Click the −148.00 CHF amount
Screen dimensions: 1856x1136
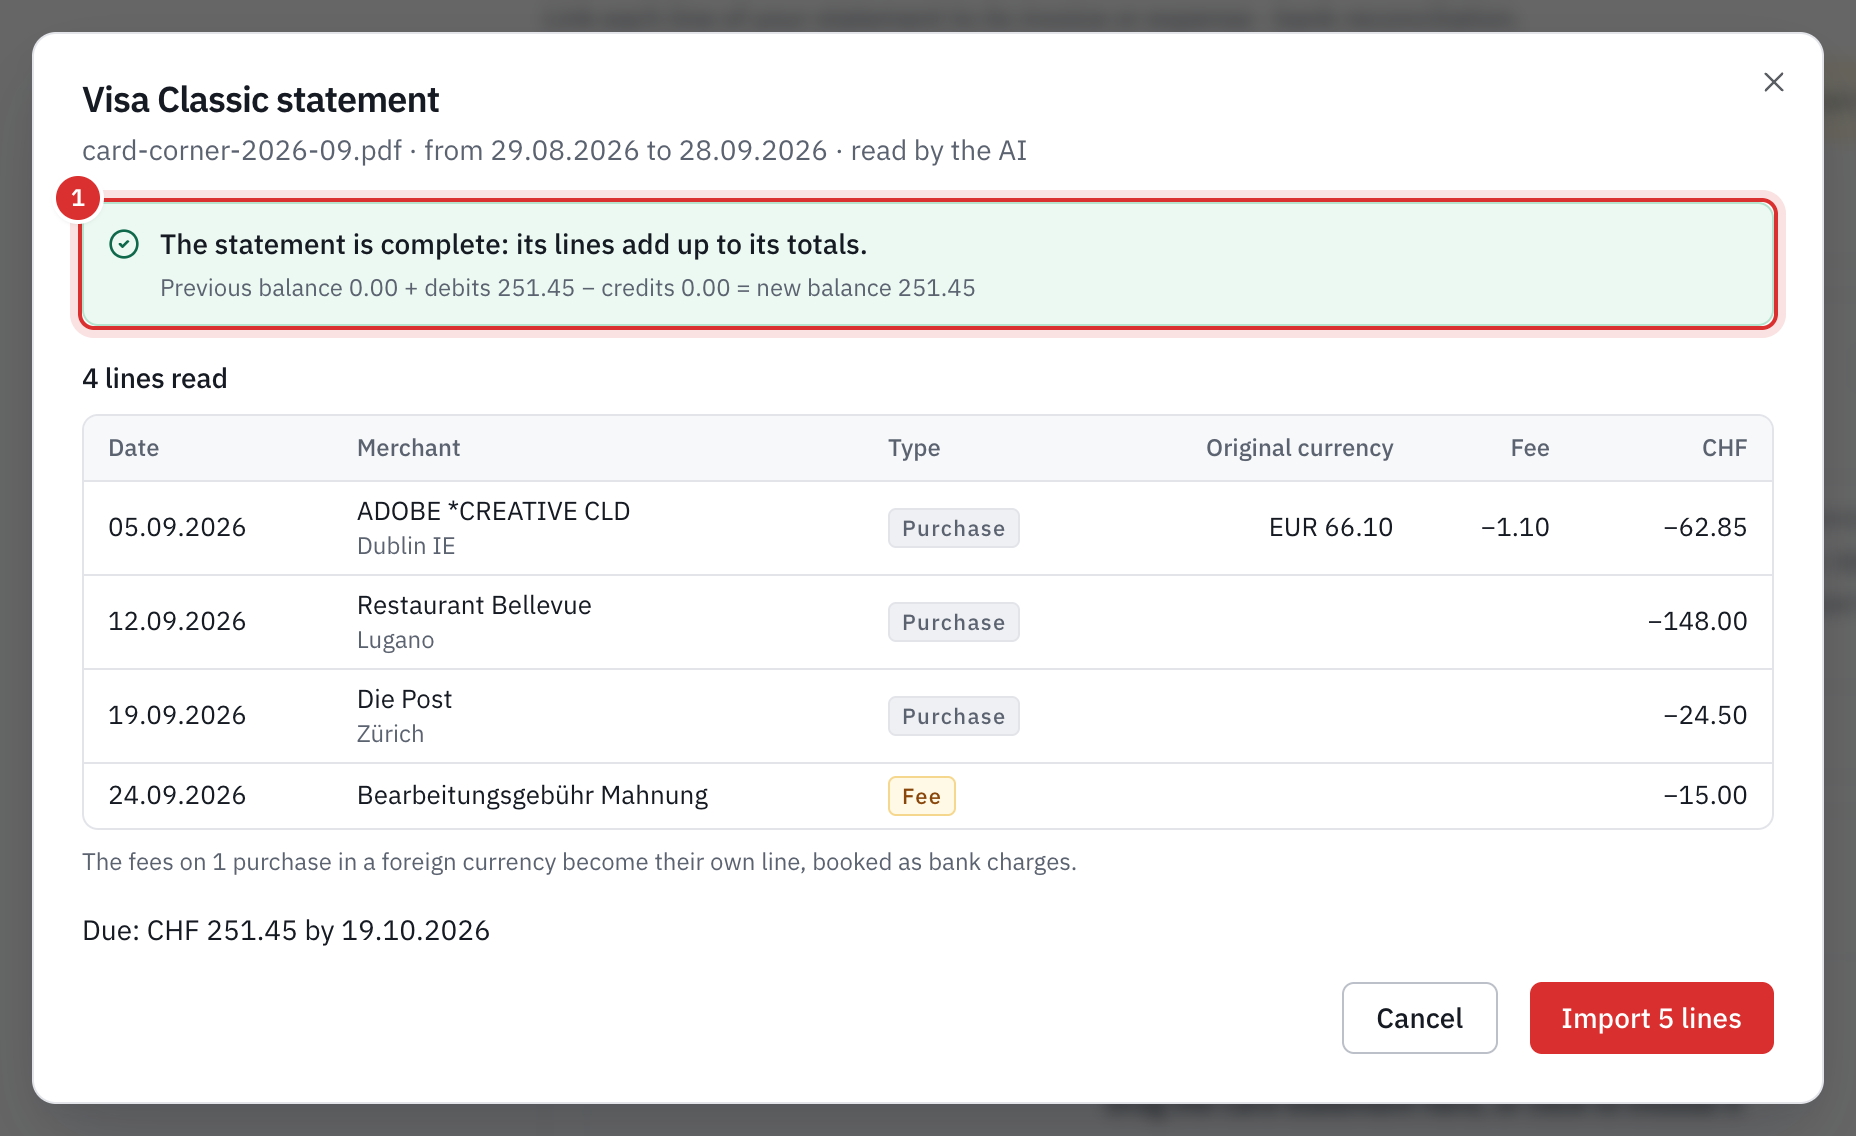click(x=1697, y=621)
